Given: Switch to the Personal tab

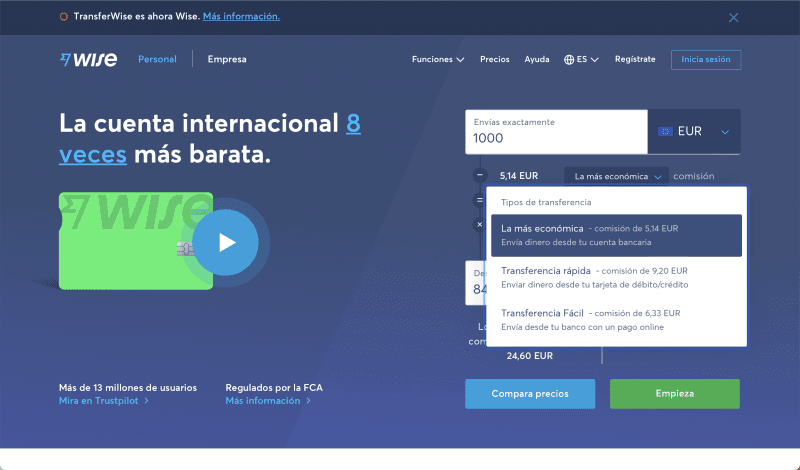Looking at the screenshot, I should click(x=157, y=59).
